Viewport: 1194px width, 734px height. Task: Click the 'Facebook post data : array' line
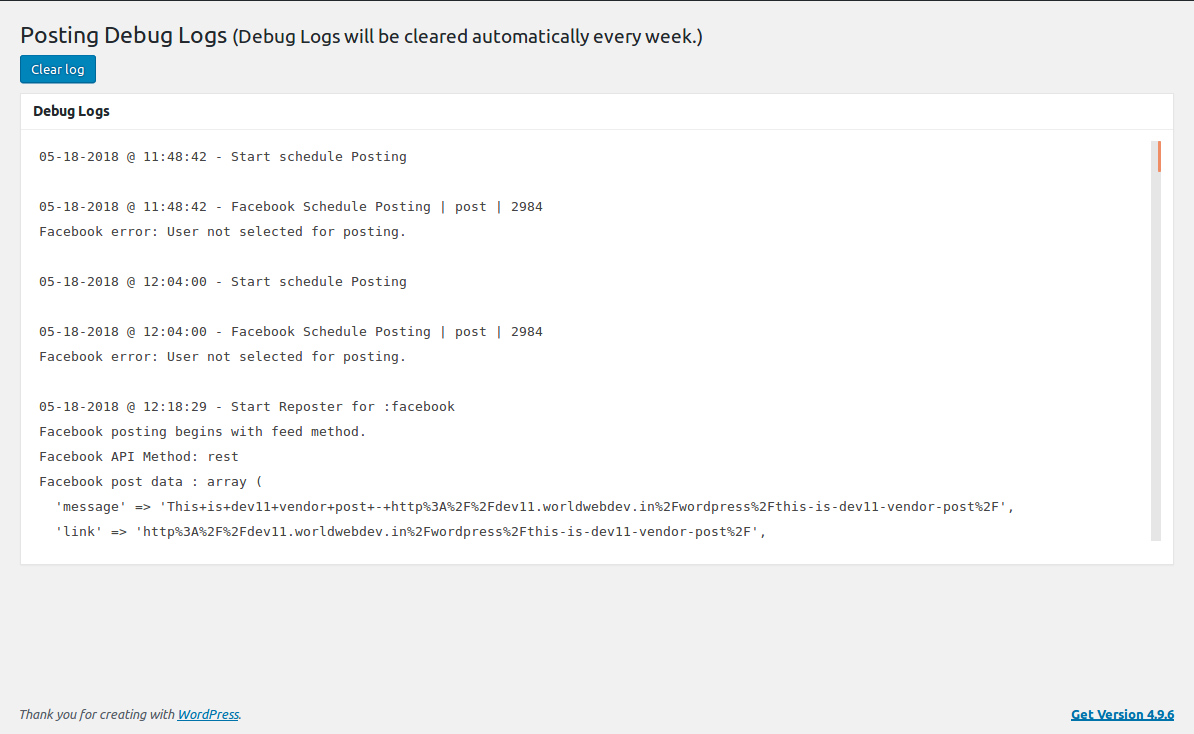coord(151,482)
